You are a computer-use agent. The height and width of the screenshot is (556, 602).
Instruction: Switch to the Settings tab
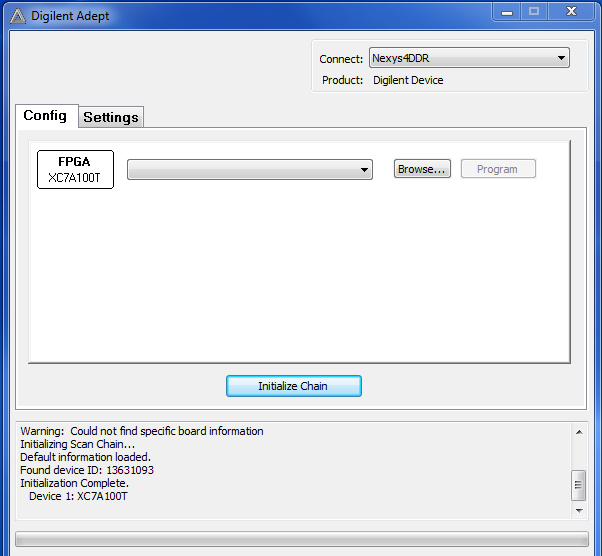click(111, 117)
